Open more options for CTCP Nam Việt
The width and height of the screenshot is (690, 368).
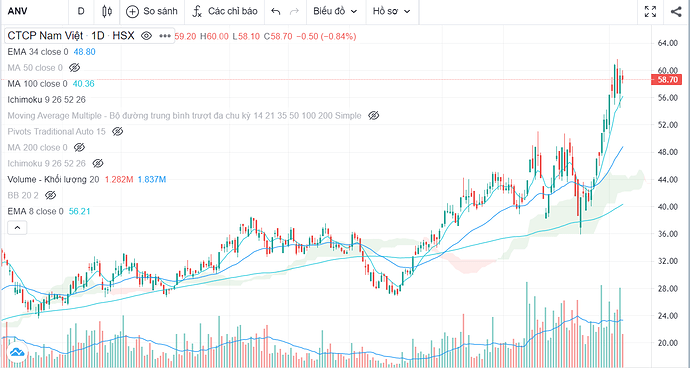[x=165, y=36]
